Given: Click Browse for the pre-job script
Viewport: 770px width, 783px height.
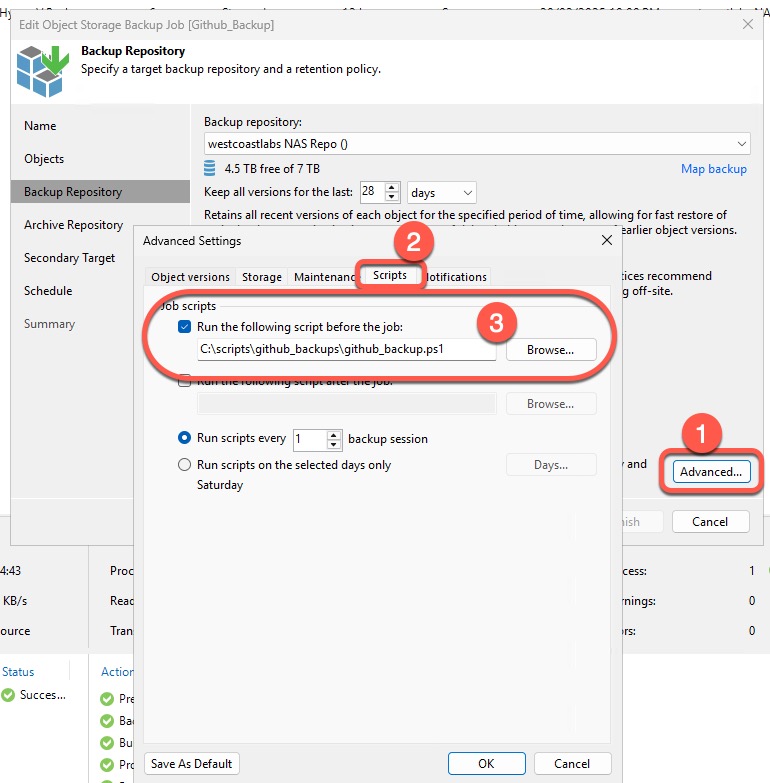Looking at the screenshot, I should (x=550, y=350).
